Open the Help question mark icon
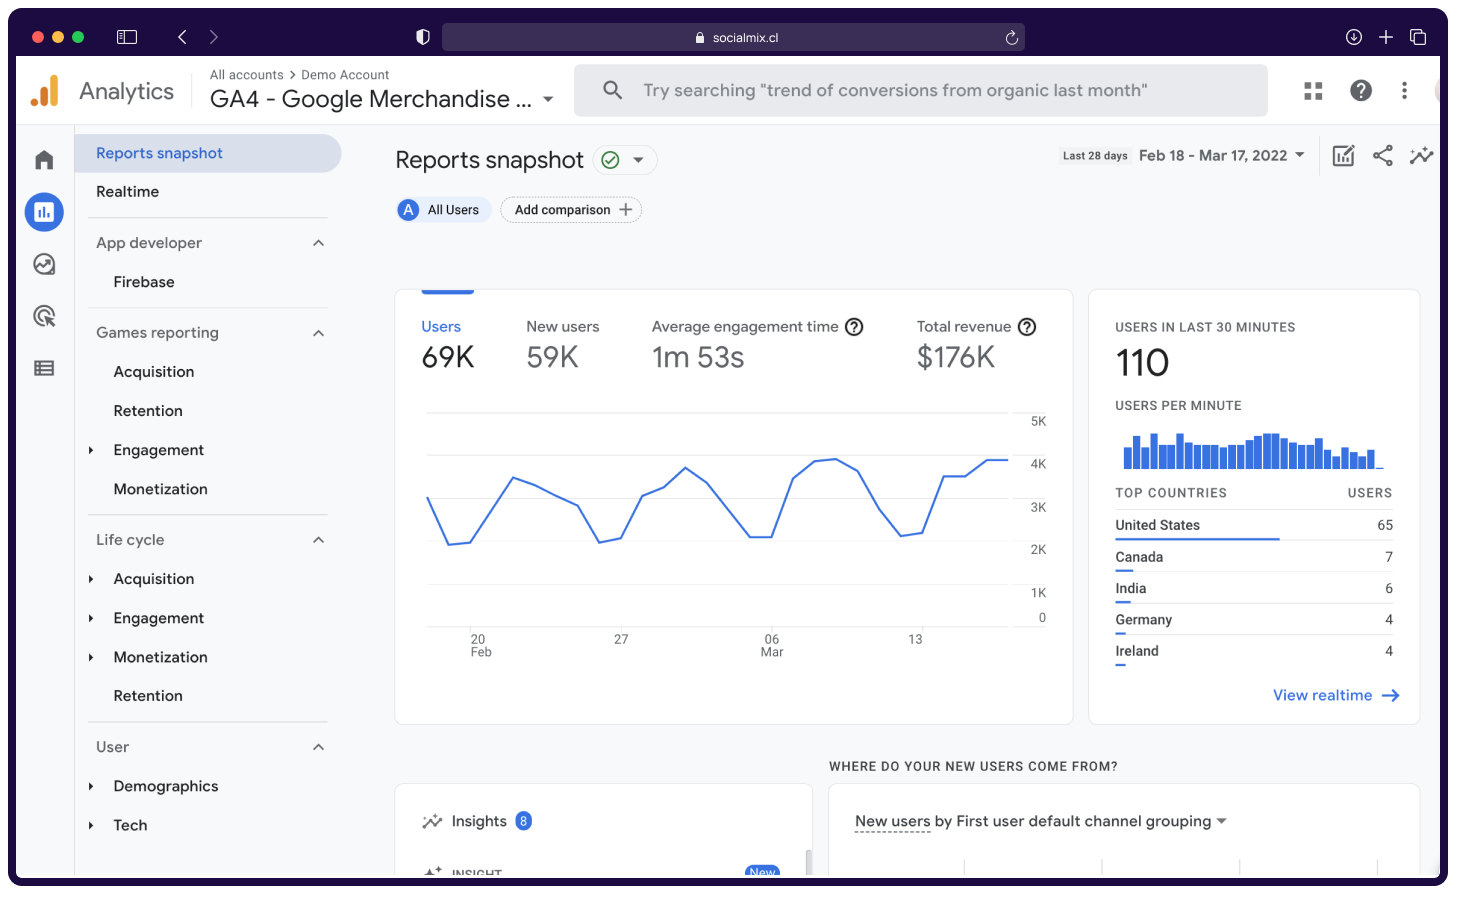Viewport: 1458px width, 901px height. point(1361,91)
